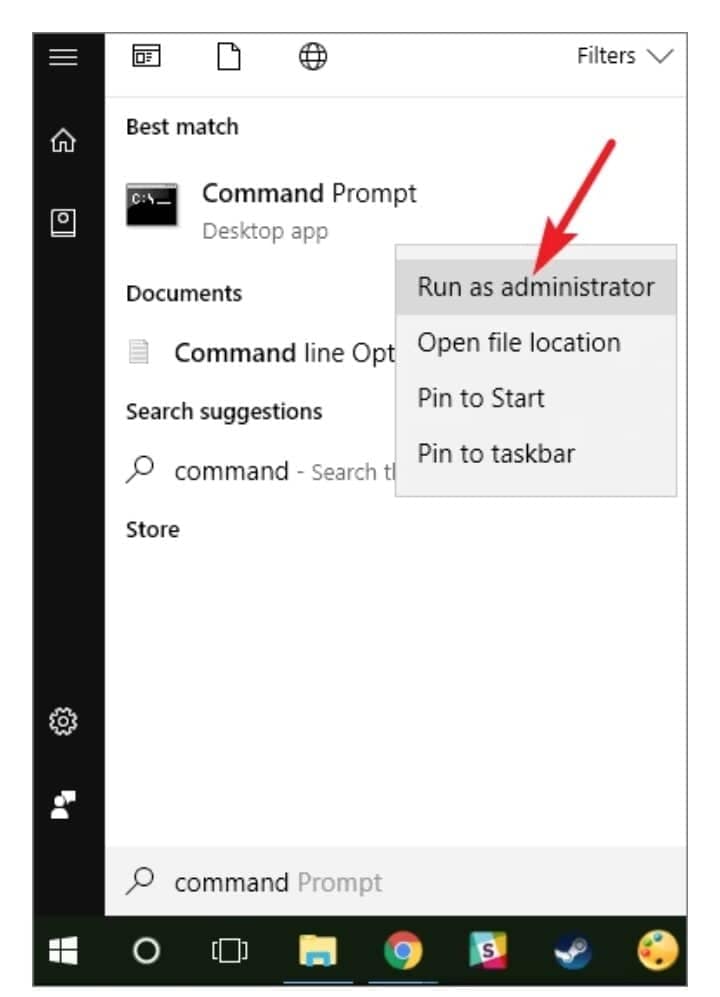Image resolution: width=720 pixels, height=997 pixels.
Task: Select Open file location
Action: coord(518,343)
